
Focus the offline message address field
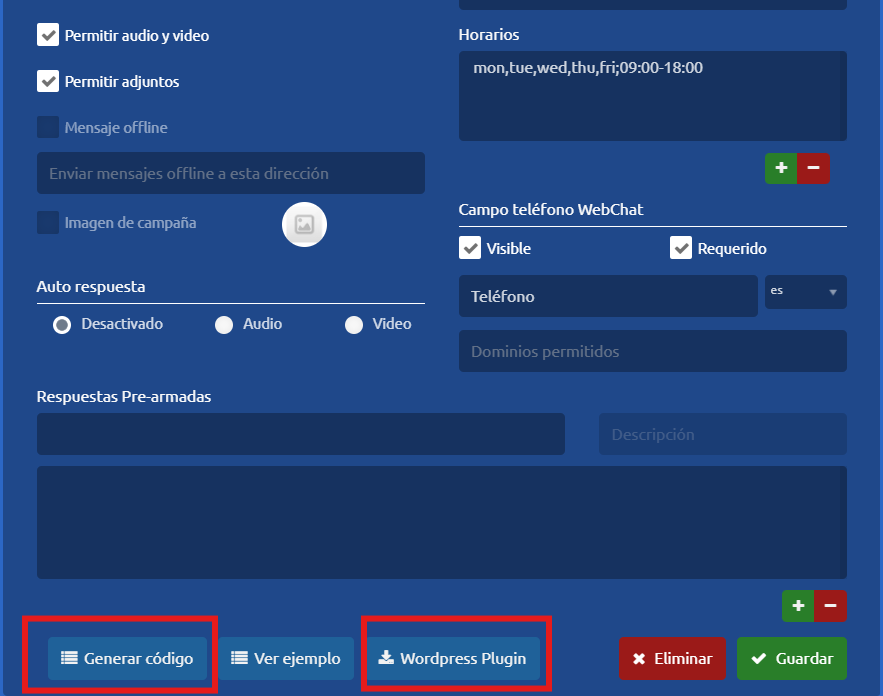(231, 173)
